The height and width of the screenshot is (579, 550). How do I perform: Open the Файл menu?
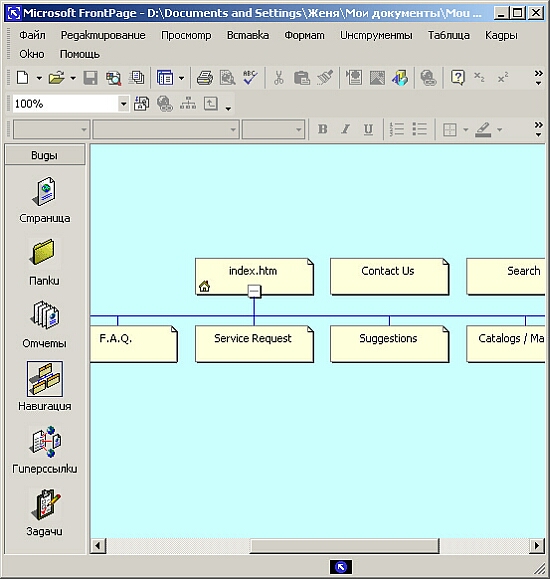pyautogui.click(x=33, y=35)
